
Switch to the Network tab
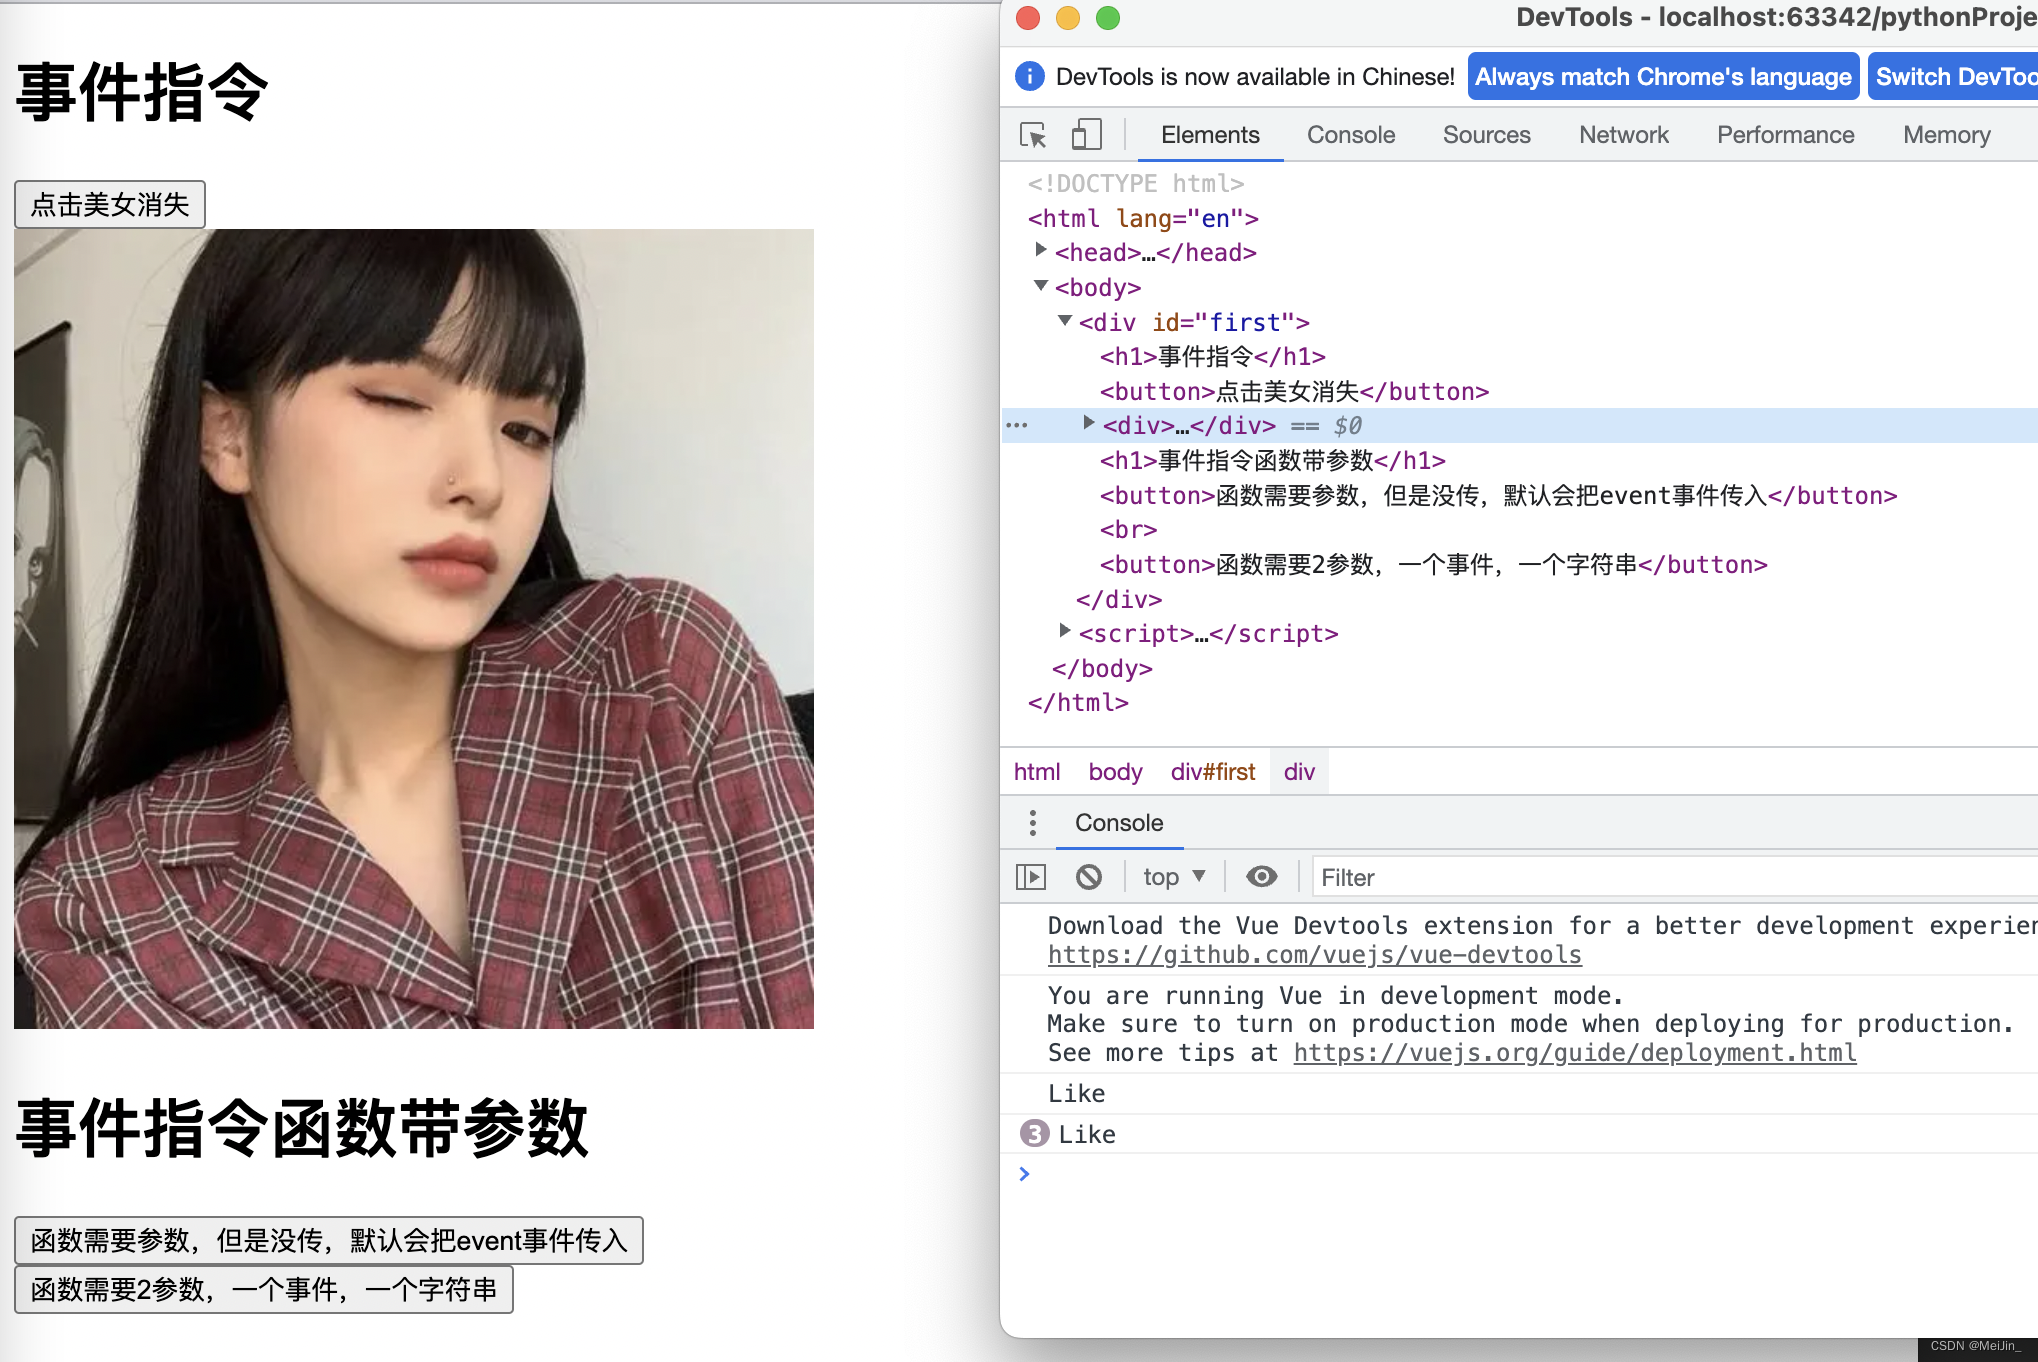[1623, 135]
